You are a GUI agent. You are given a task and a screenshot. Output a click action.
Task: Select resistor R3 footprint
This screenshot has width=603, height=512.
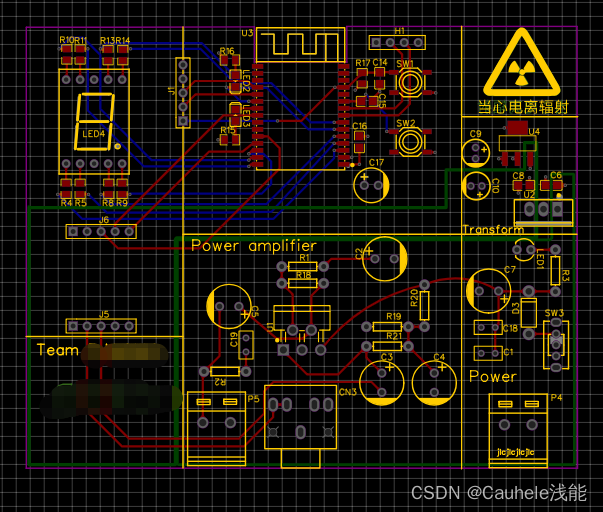tap(555, 270)
